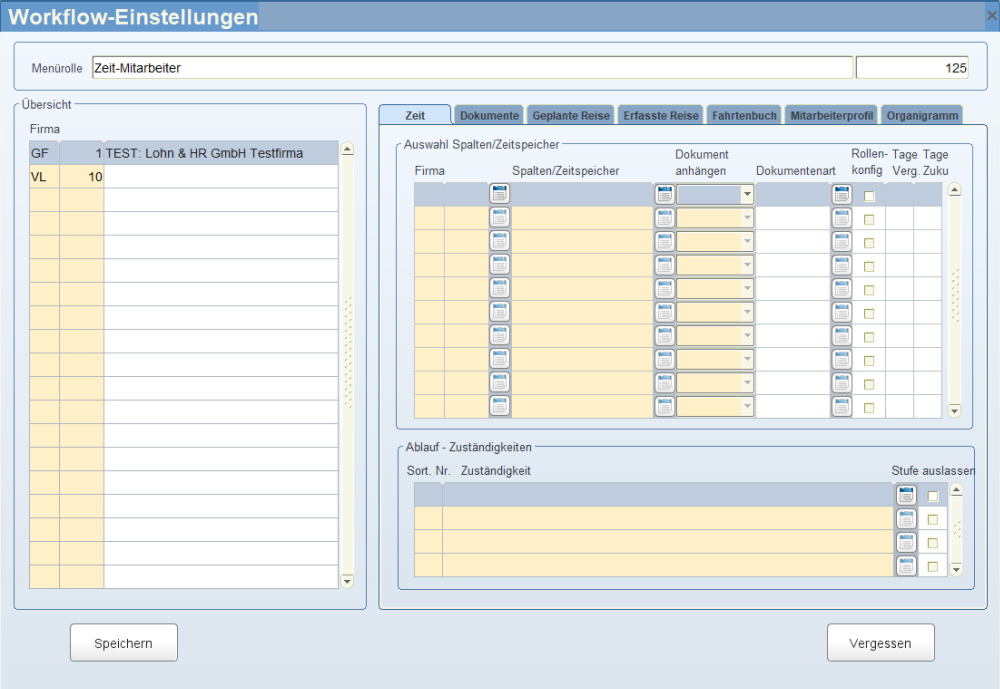Expand first-row Dokument anhängen dropdown
The image size is (1000, 689).
[x=746, y=195]
